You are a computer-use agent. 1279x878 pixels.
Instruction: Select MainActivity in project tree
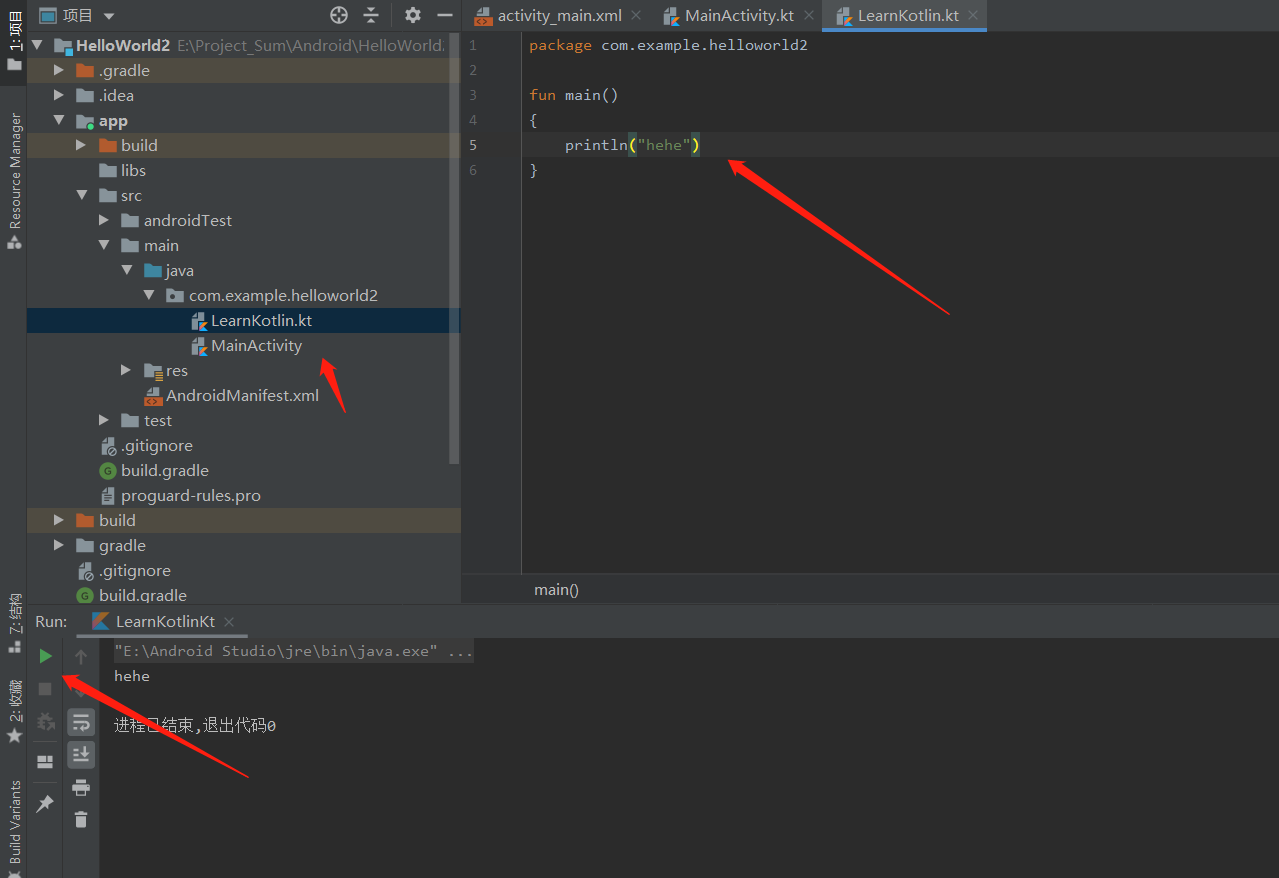tap(256, 345)
